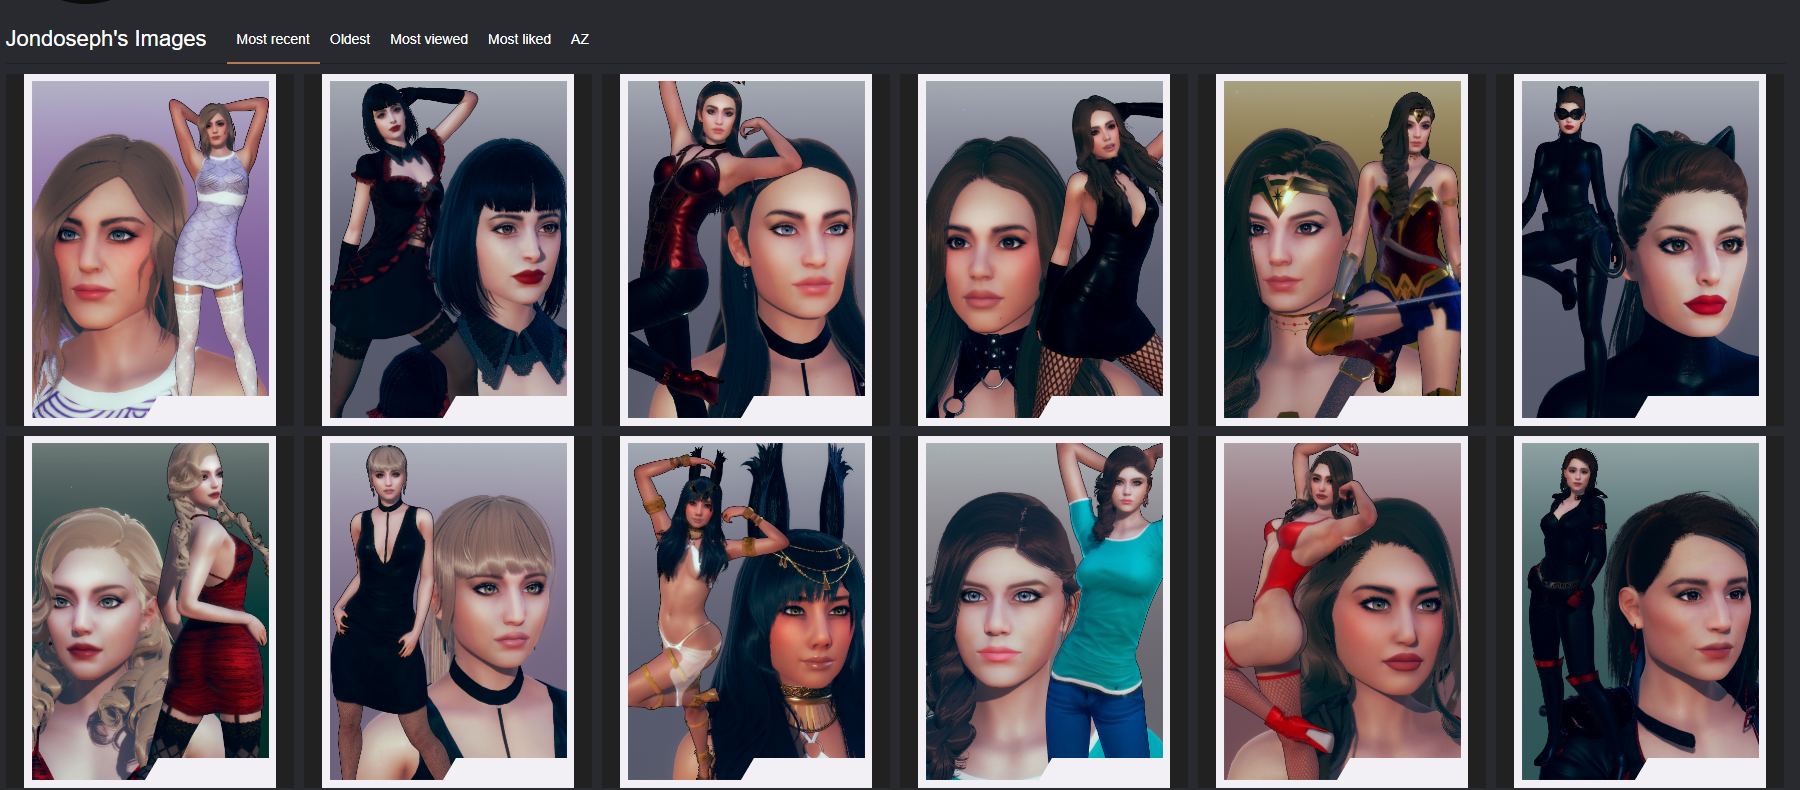Select the Most recent sorting tab
The height and width of the screenshot is (790, 1800).
tap(273, 39)
